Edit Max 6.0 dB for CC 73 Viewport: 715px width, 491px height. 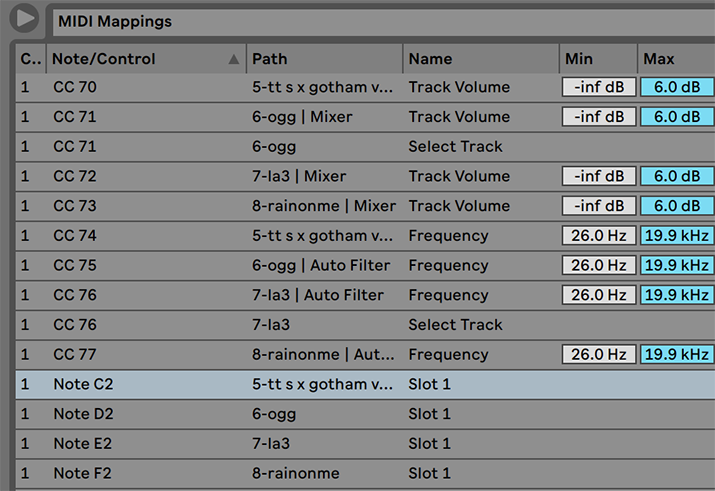click(x=677, y=206)
